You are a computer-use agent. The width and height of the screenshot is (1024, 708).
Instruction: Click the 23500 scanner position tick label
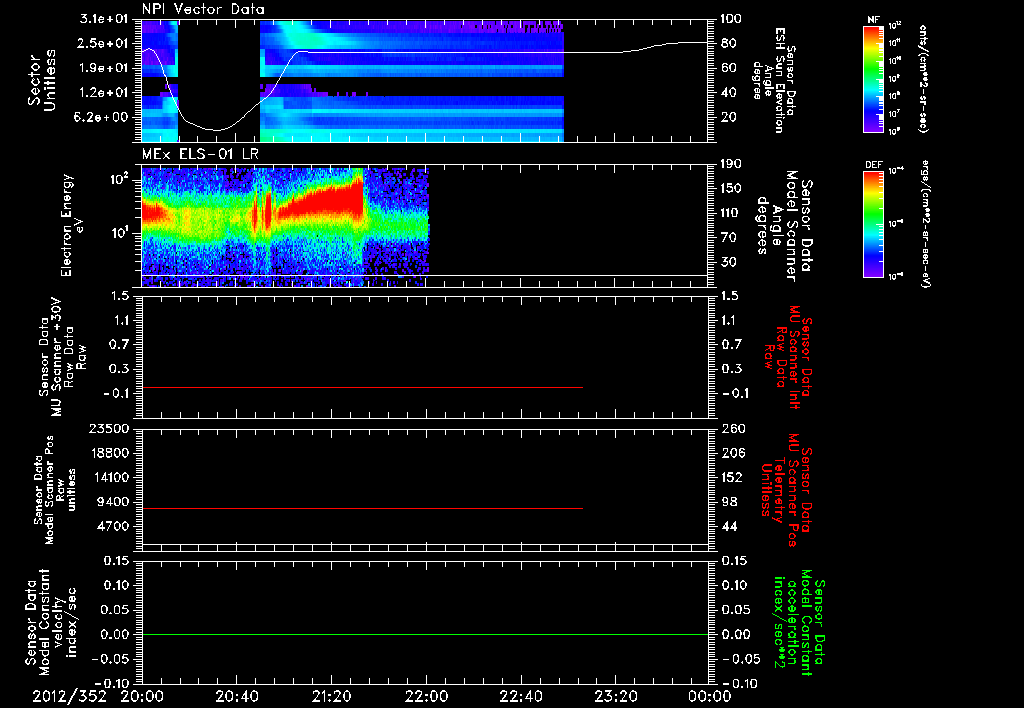coord(108,429)
